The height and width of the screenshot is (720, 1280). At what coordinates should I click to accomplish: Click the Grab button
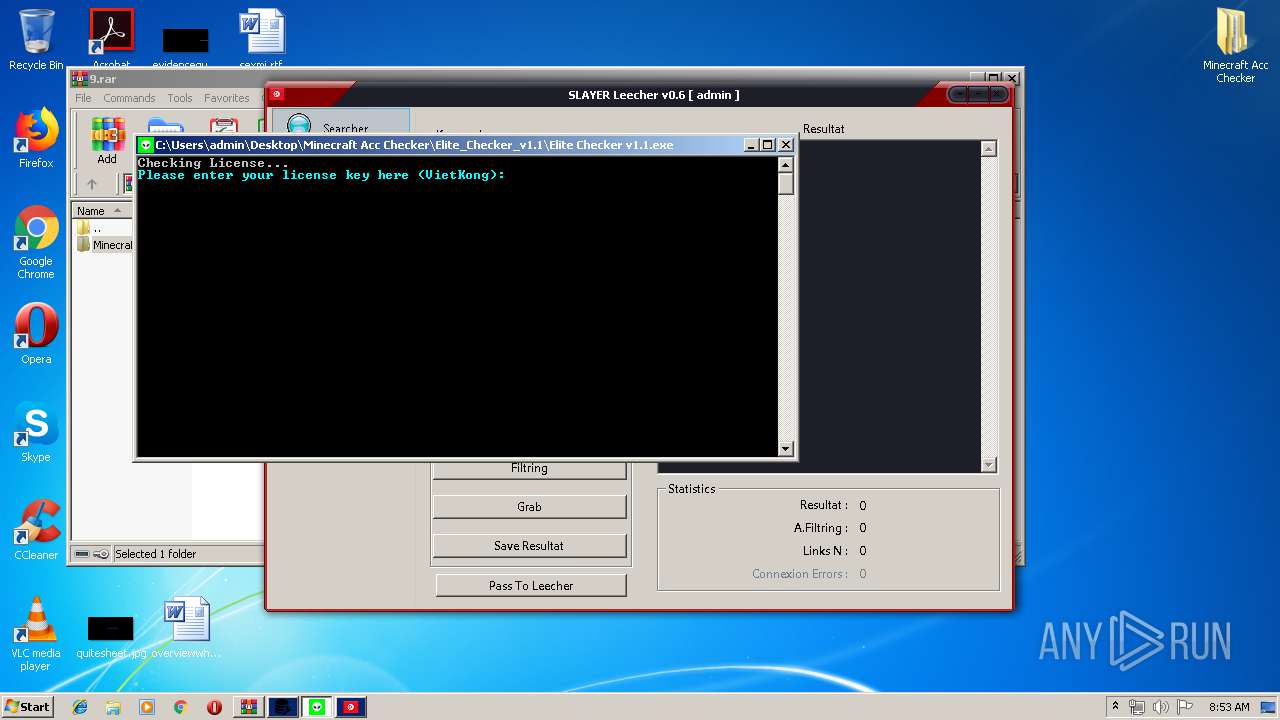click(529, 507)
